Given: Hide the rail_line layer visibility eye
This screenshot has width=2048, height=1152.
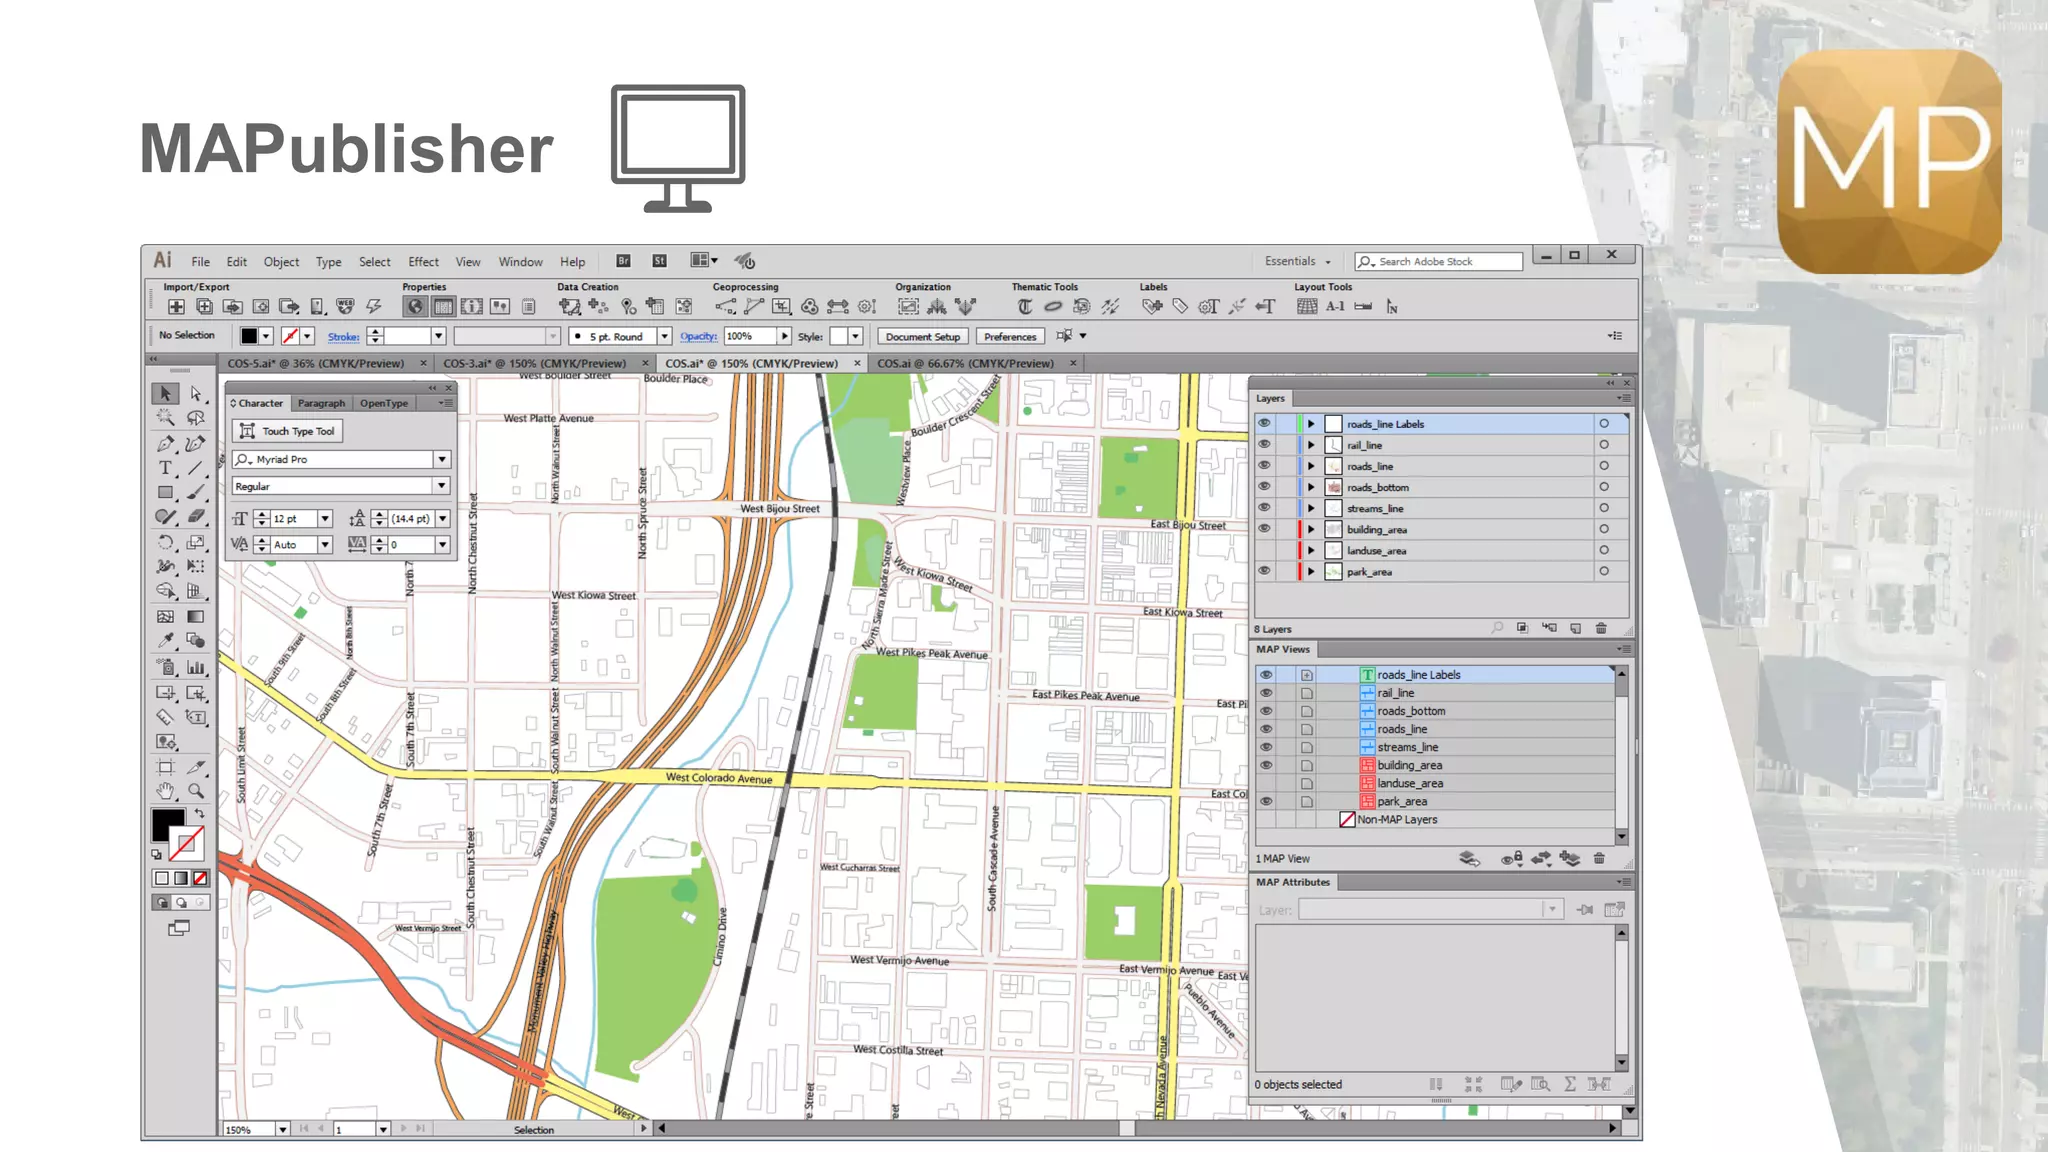Looking at the screenshot, I should point(1264,444).
